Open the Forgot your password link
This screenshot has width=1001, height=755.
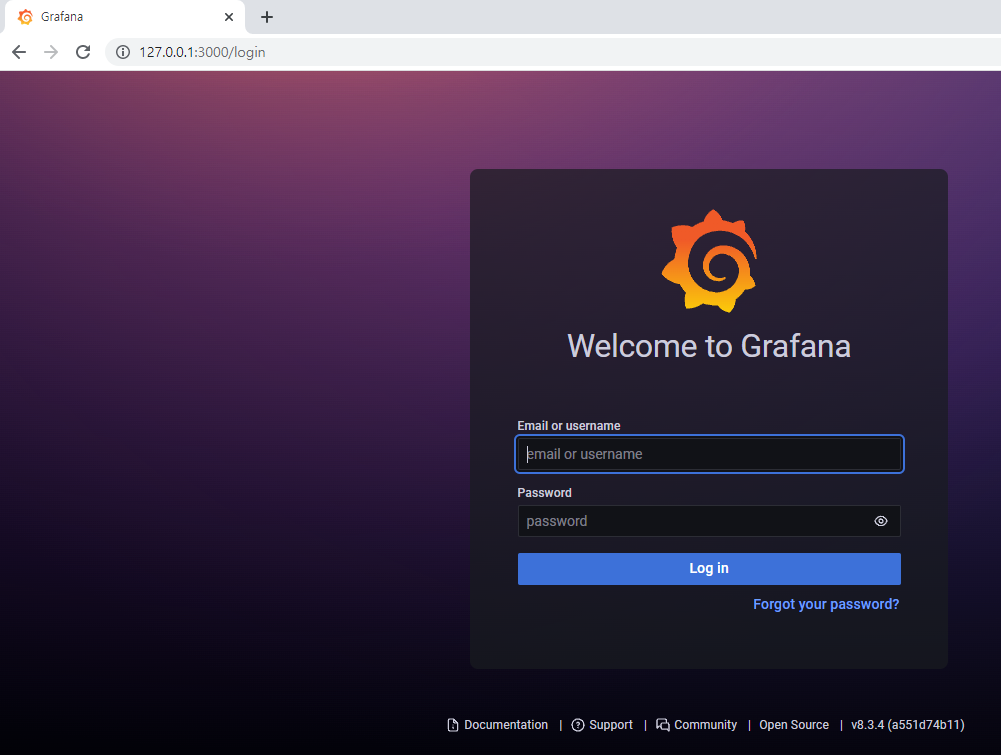point(825,604)
